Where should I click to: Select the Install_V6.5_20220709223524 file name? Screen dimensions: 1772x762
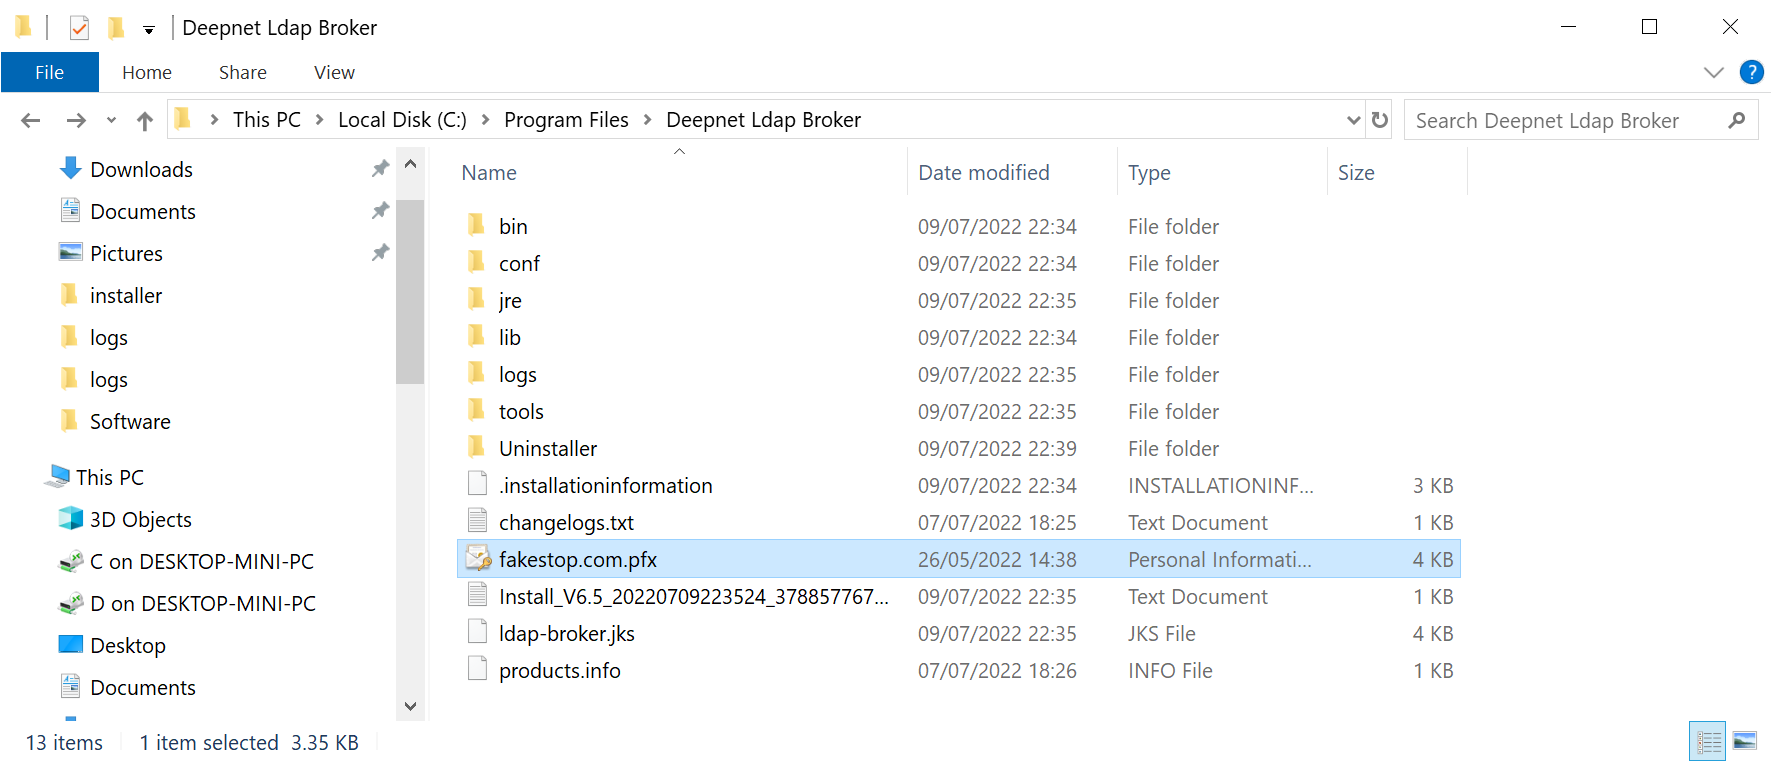point(694,596)
